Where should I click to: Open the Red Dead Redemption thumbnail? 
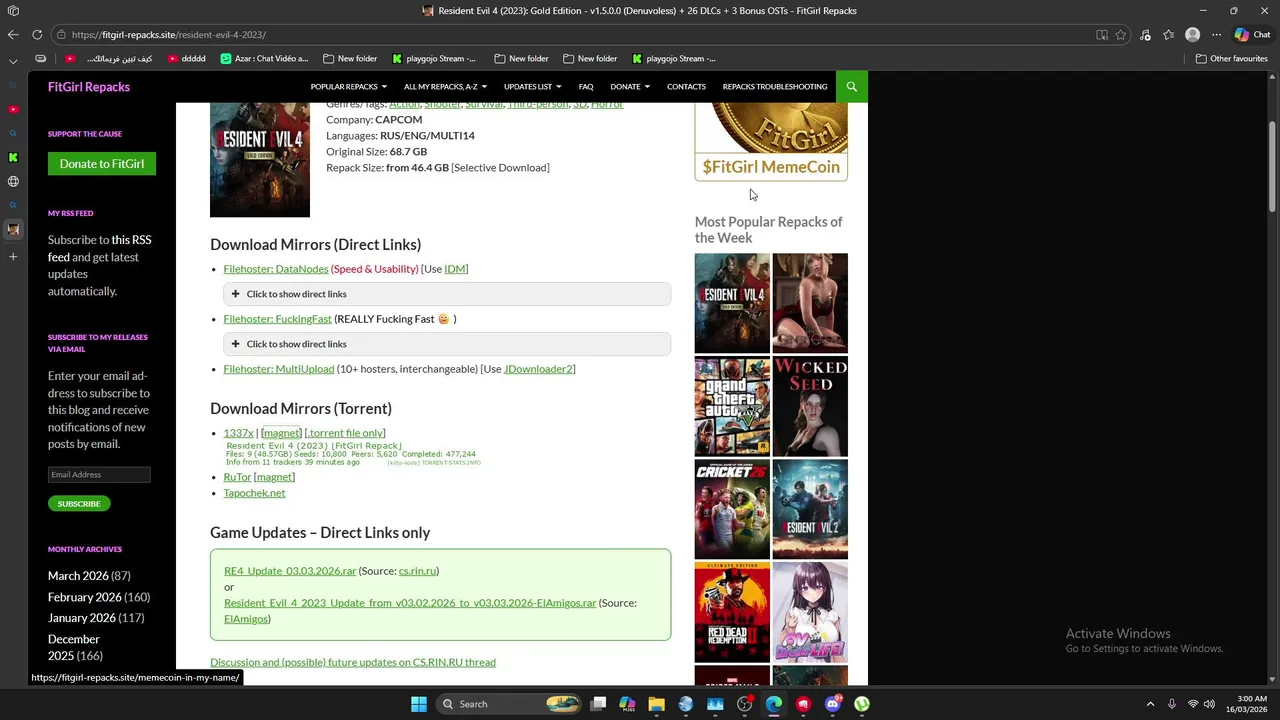pos(732,612)
